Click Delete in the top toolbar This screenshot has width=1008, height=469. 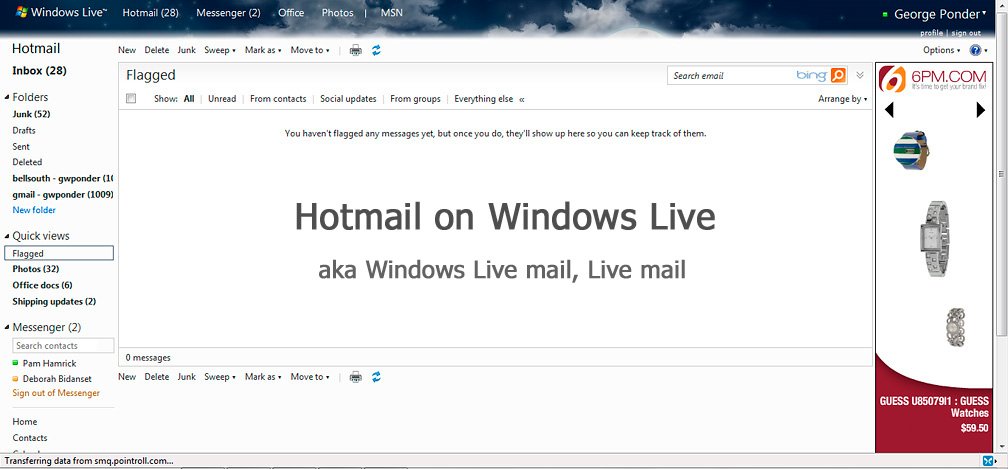click(156, 50)
